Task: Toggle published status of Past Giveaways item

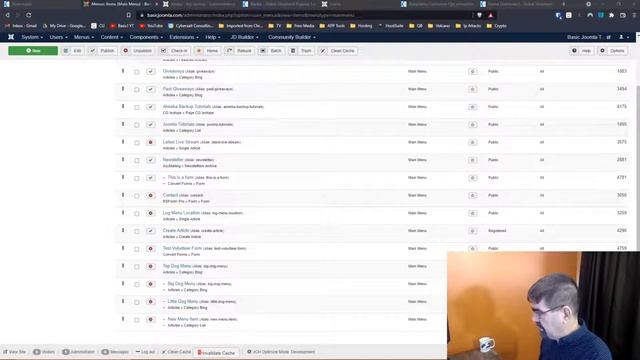Action: [x=151, y=89]
